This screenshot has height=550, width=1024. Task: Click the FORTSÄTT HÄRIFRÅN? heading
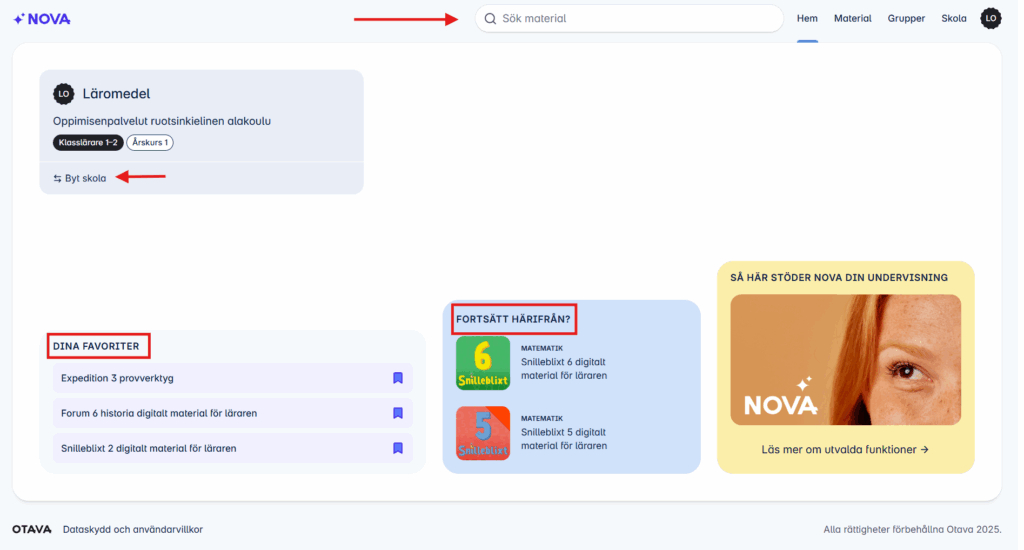point(513,319)
